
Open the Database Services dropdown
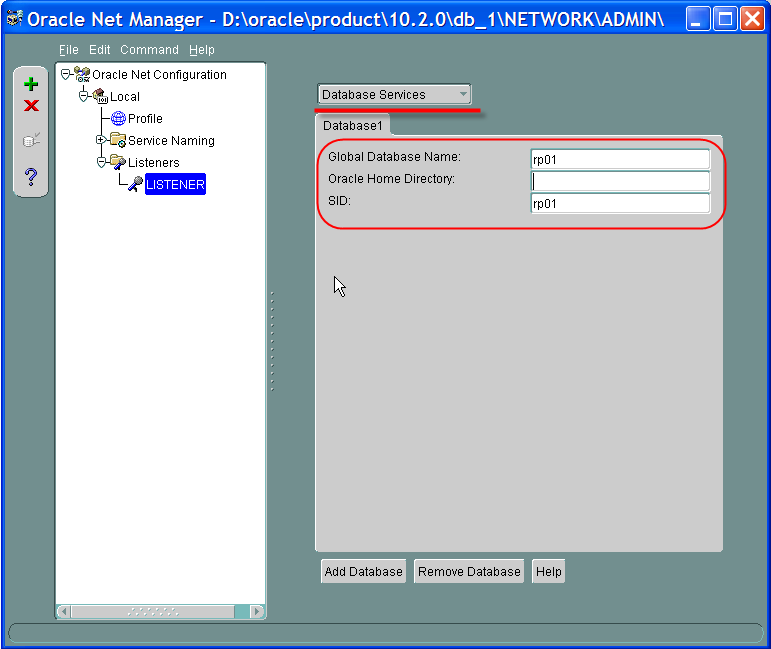click(x=394, y=94)
